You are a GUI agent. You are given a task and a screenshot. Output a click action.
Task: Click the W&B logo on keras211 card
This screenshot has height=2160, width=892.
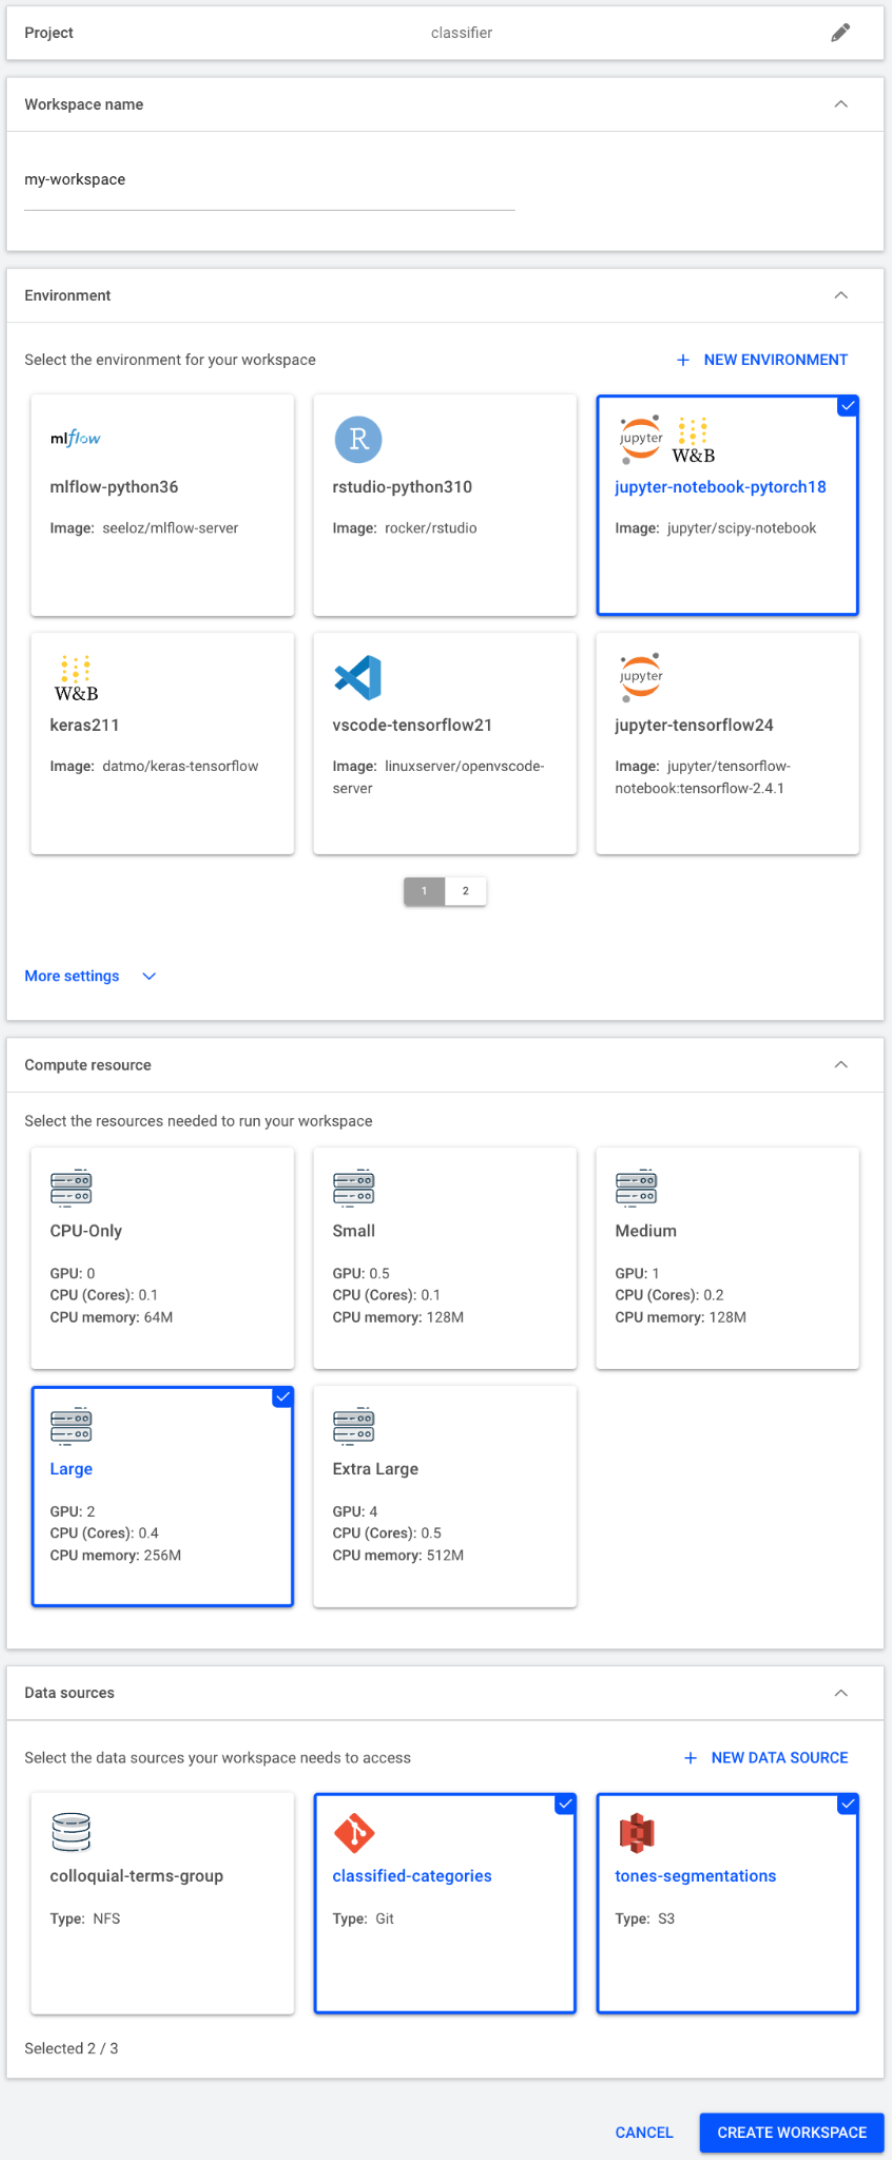(76, 679)
